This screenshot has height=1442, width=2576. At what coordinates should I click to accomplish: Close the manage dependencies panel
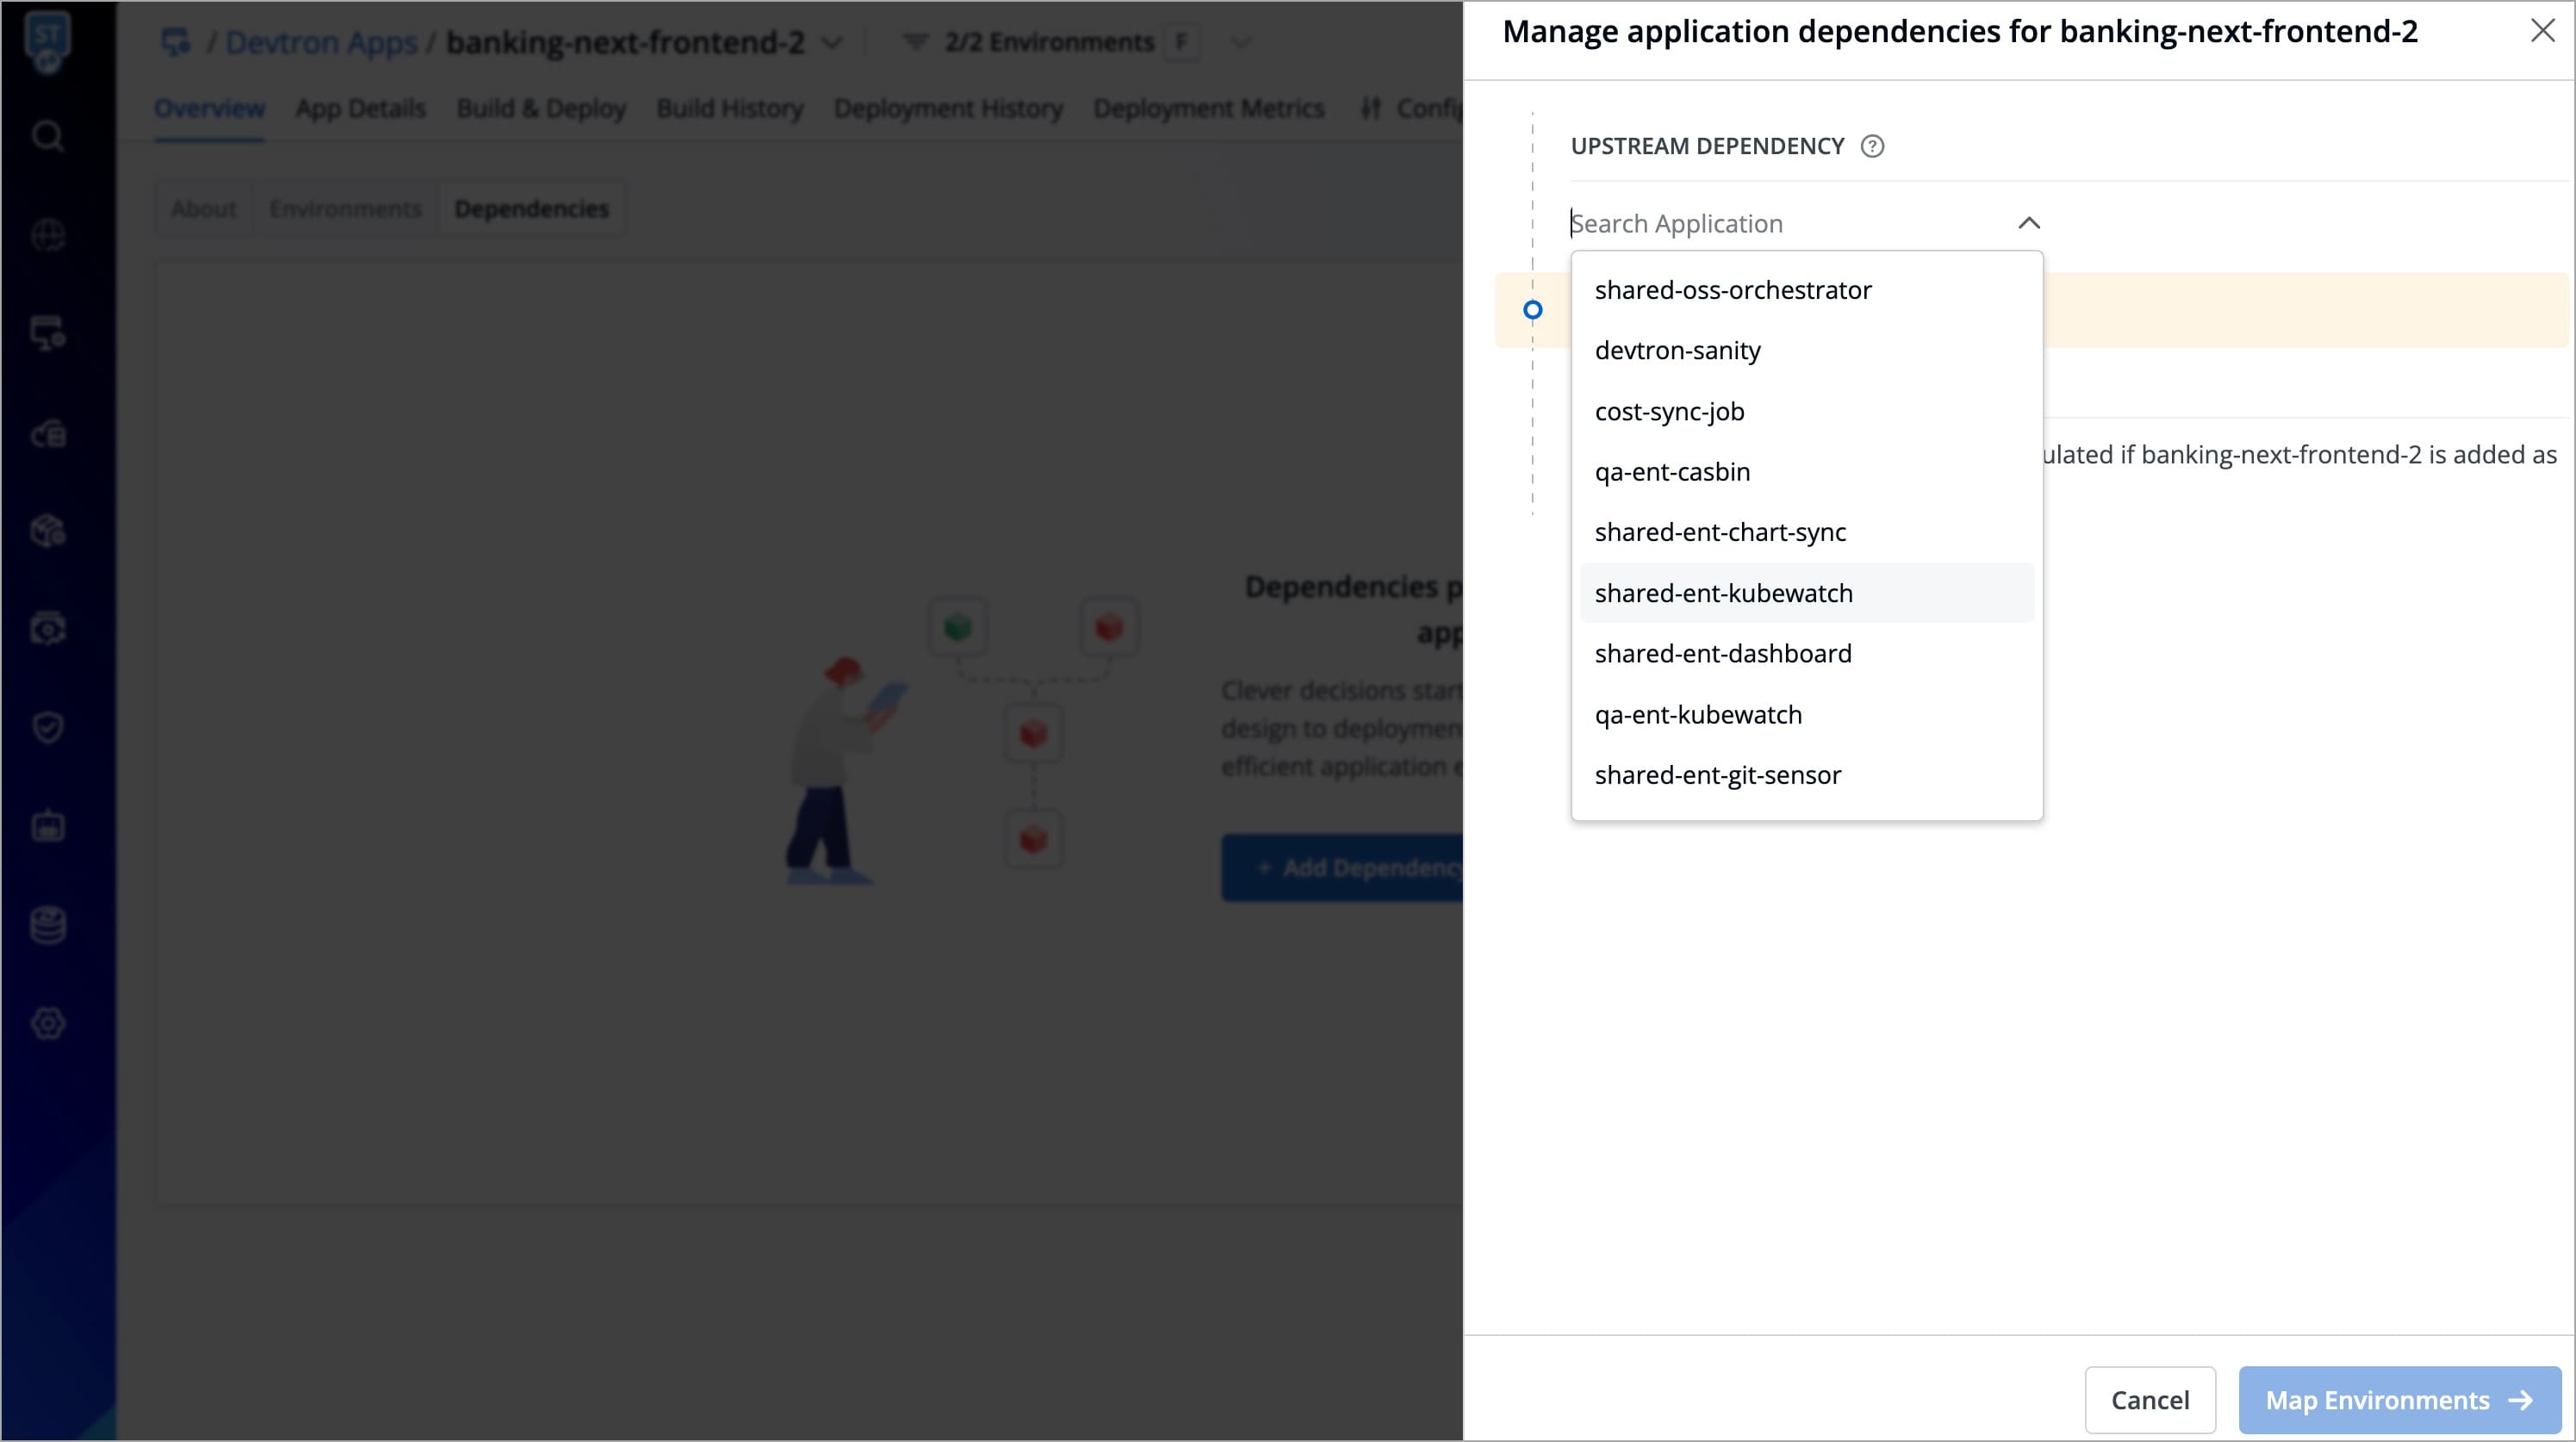coord(2542,31)
